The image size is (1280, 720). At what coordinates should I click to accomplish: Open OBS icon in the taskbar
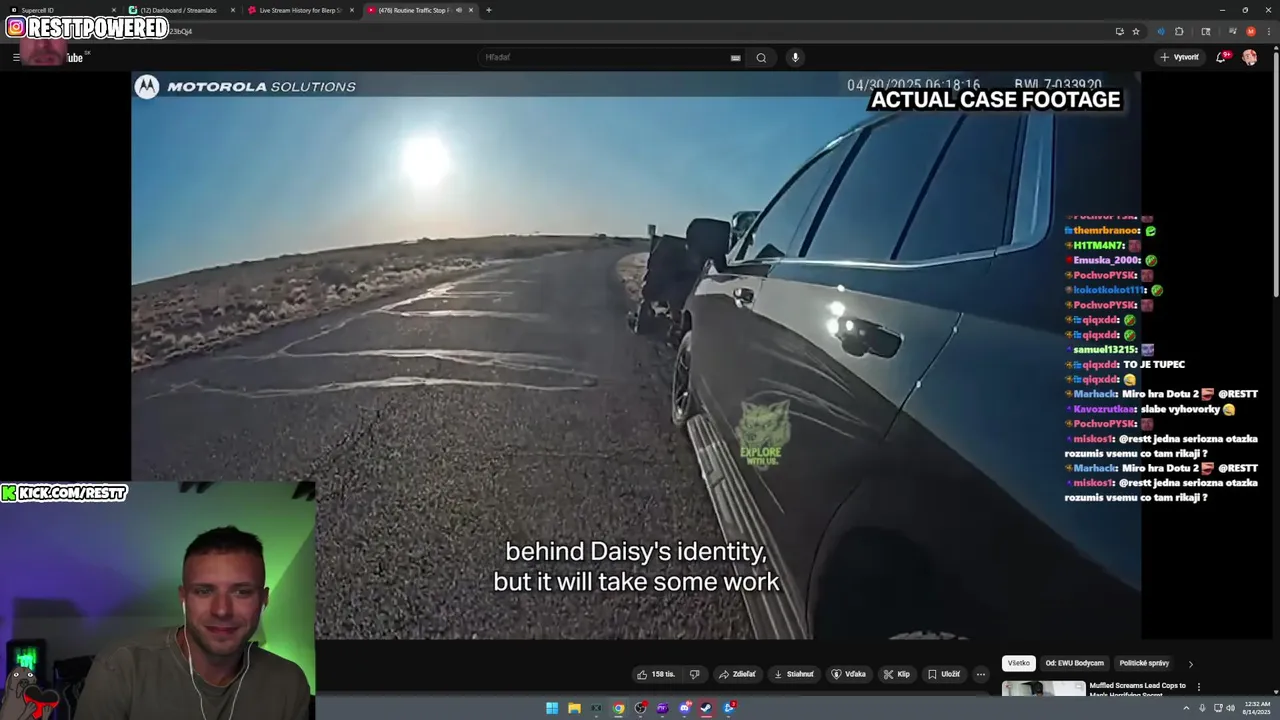pyautogui.click(x=641, y=708)
